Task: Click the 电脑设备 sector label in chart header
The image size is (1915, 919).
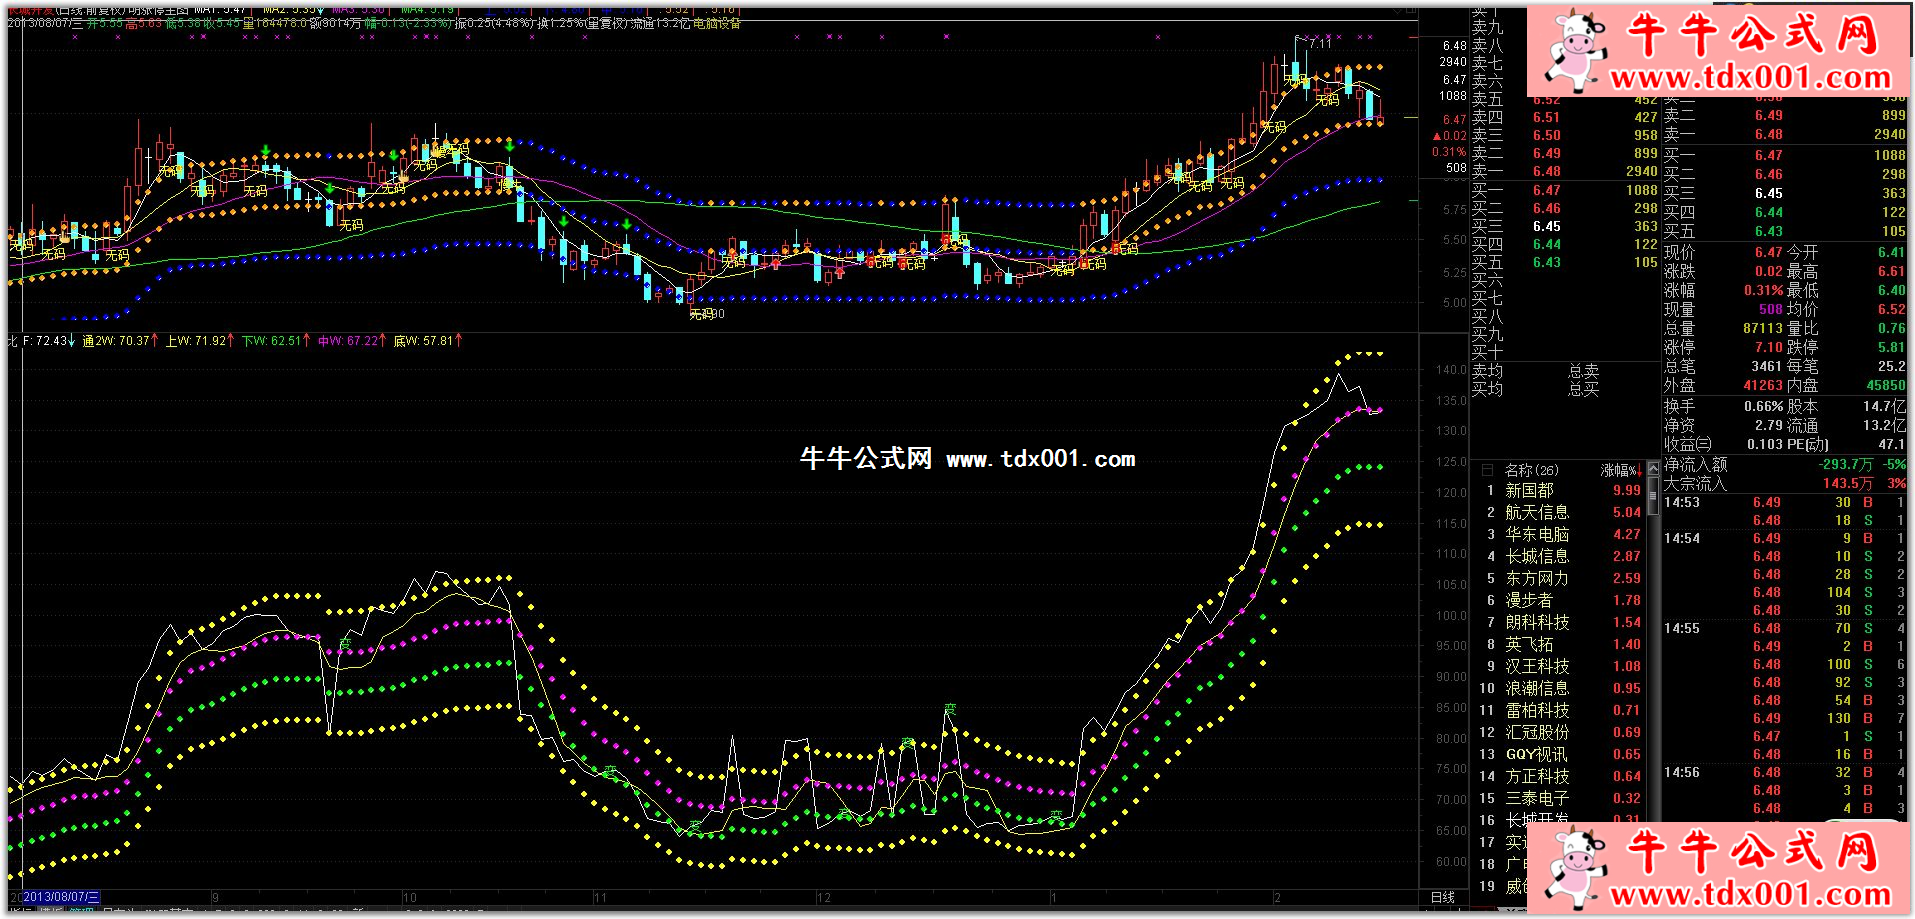Action: tap(716, 23)
